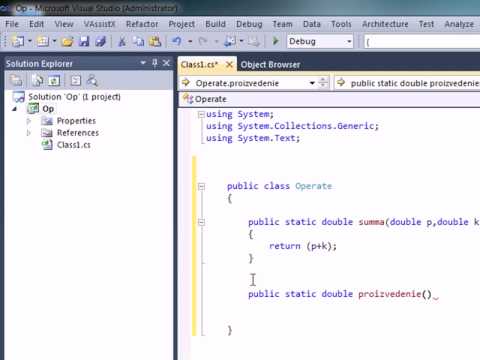Click the Redo arrow icon

203,42
